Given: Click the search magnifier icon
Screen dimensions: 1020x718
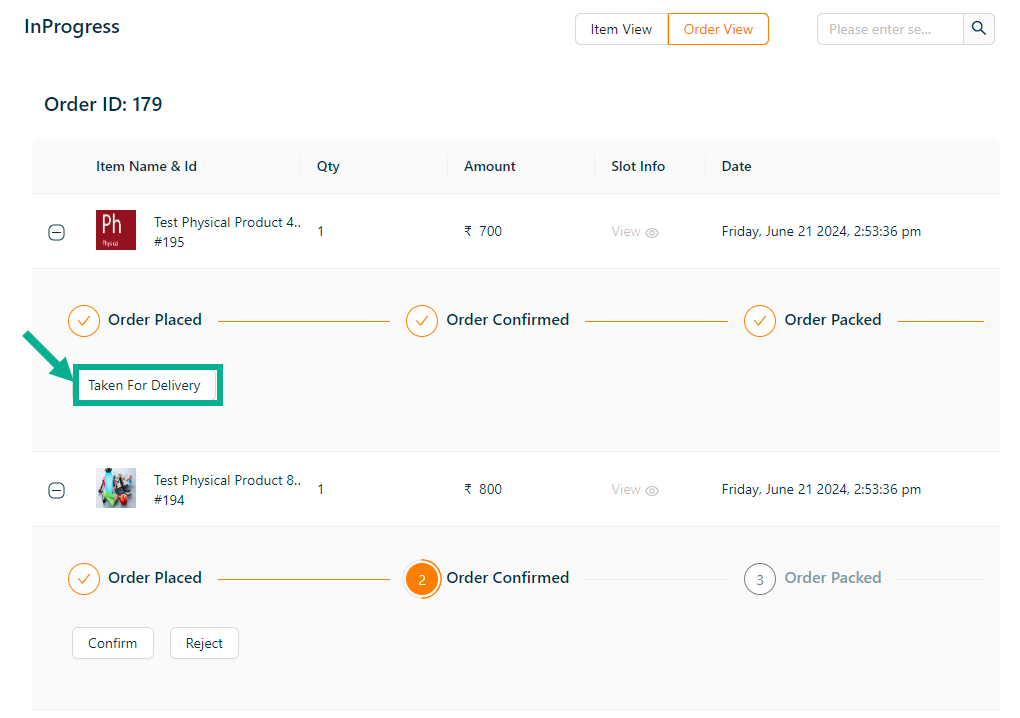Looking at the screenshot, I should (979, 29).
